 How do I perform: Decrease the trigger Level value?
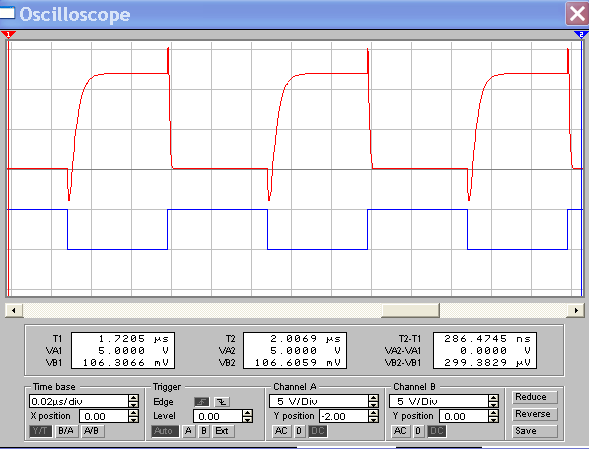248,419
